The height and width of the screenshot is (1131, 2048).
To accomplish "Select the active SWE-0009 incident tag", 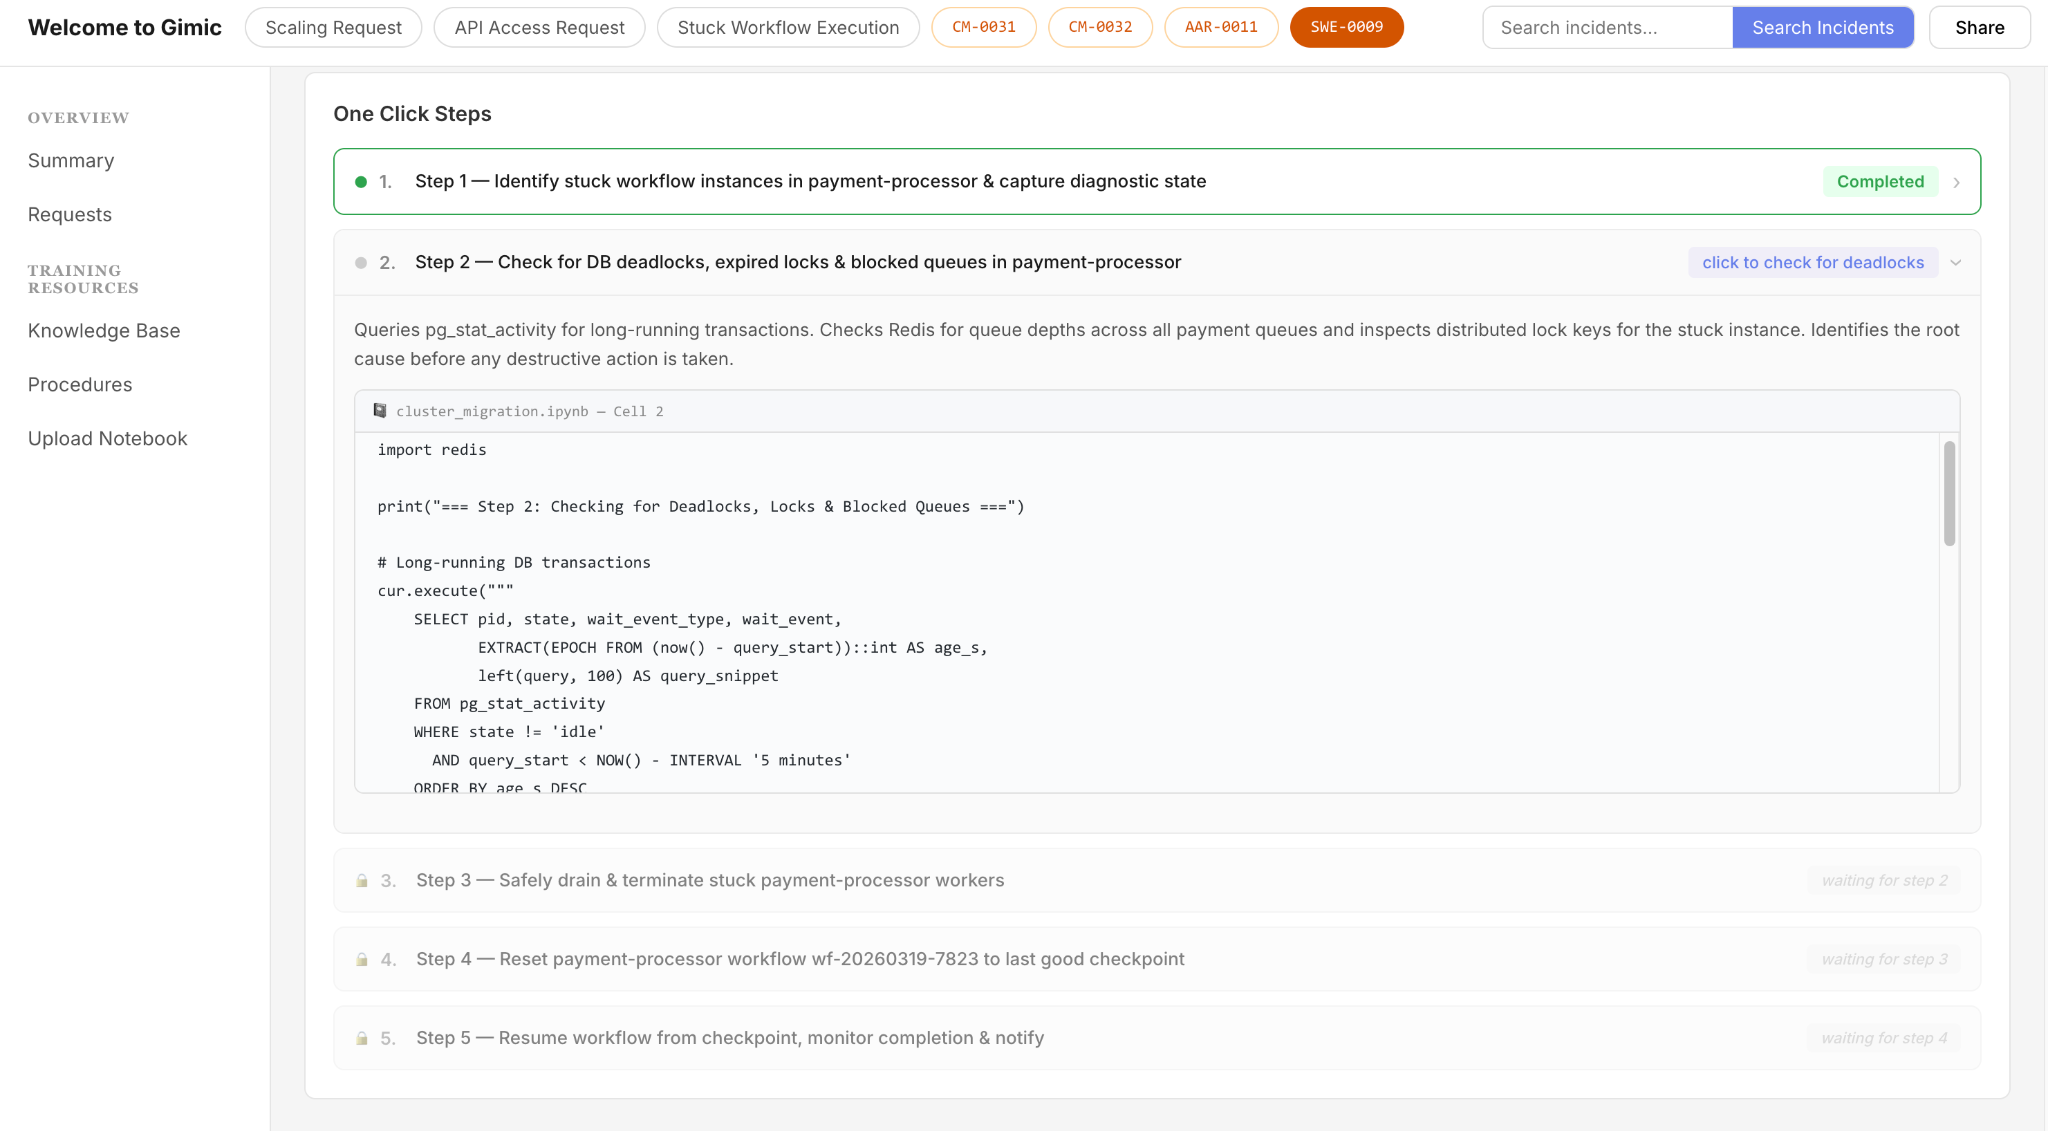I will [1347, 27].
